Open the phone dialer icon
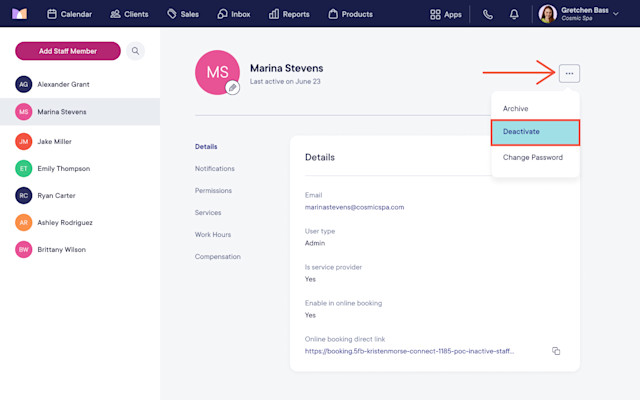The image size is (640, 400). pos(488,15)
